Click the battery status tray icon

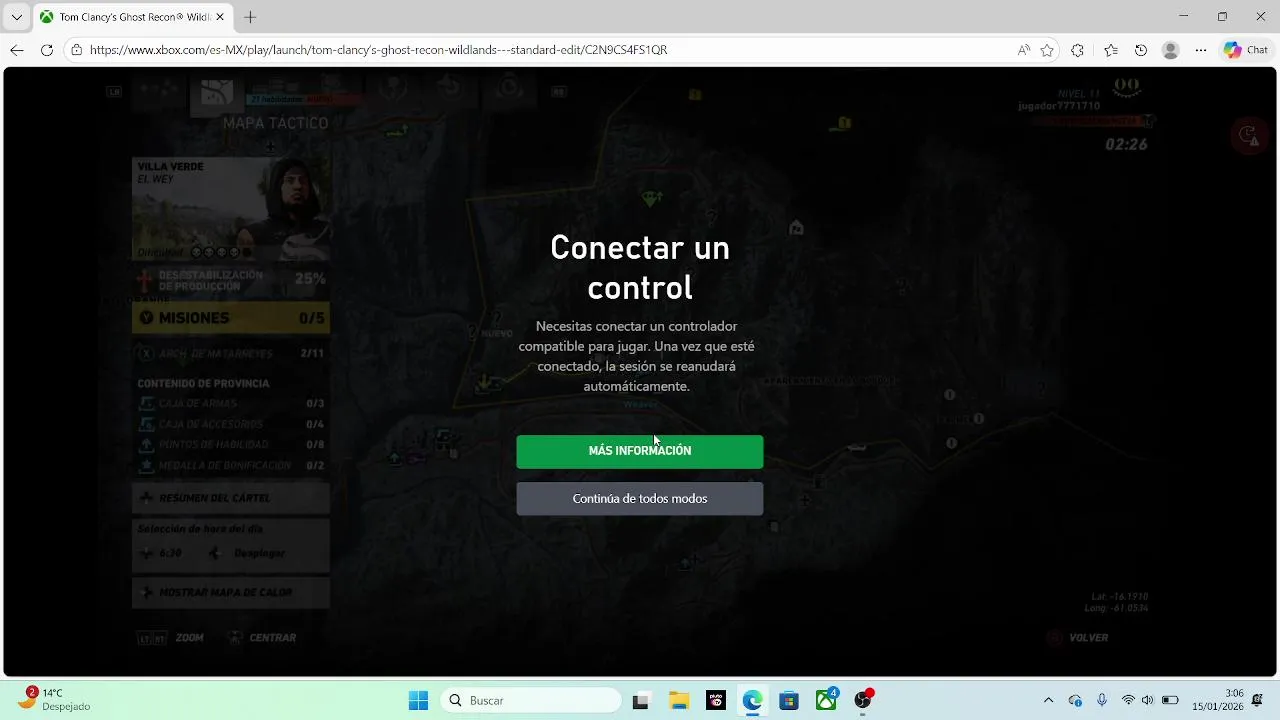coord(1170,701)
